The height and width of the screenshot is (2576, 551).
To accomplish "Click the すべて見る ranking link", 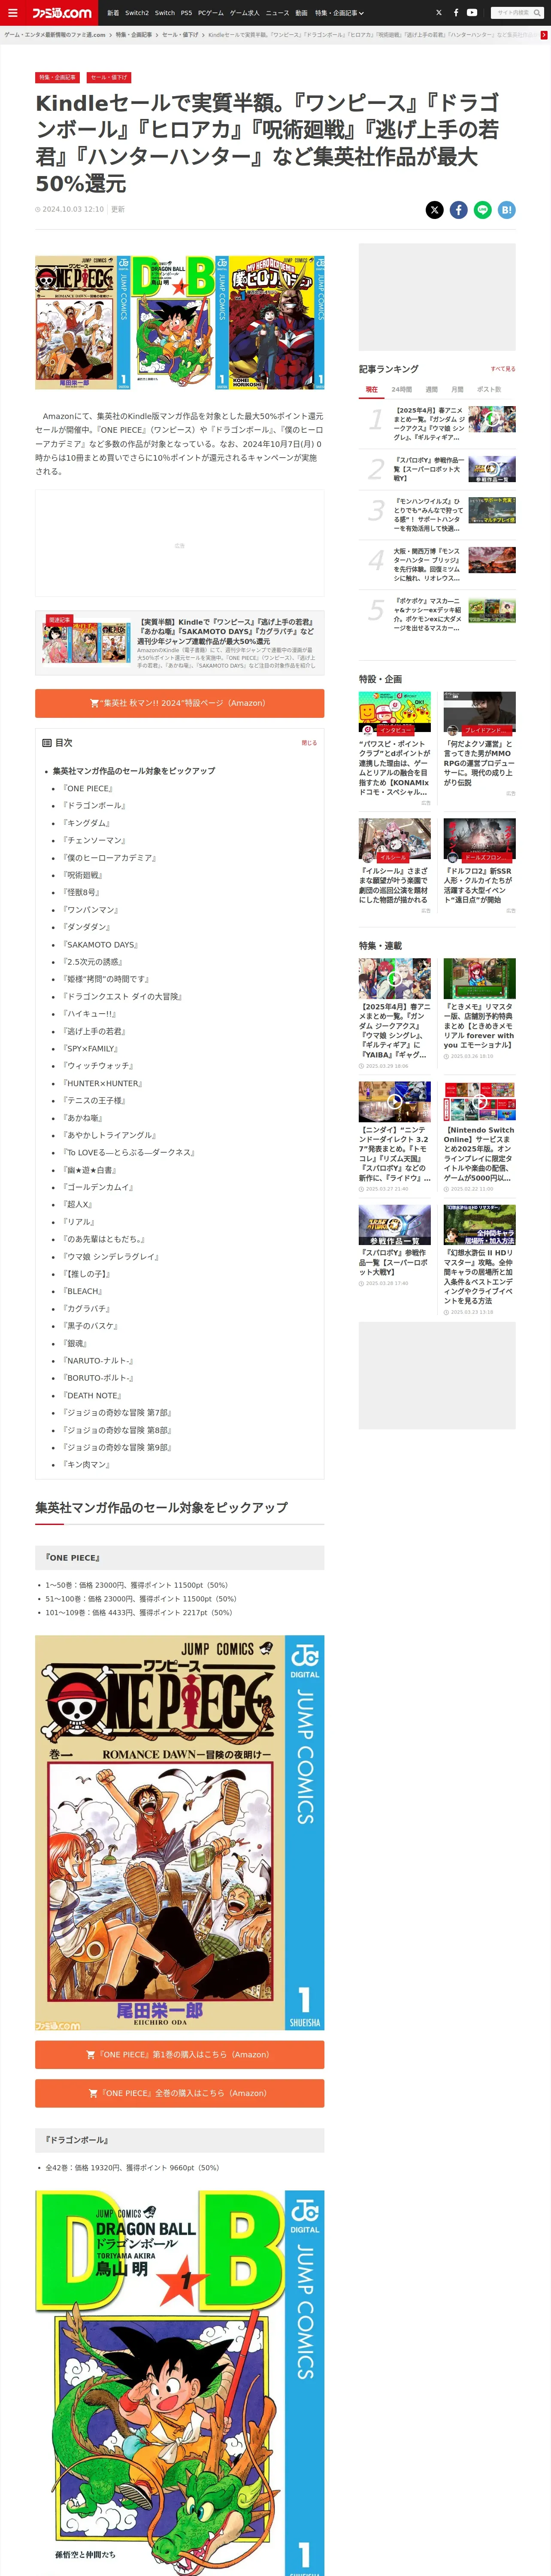I will (x=503, y=369).
